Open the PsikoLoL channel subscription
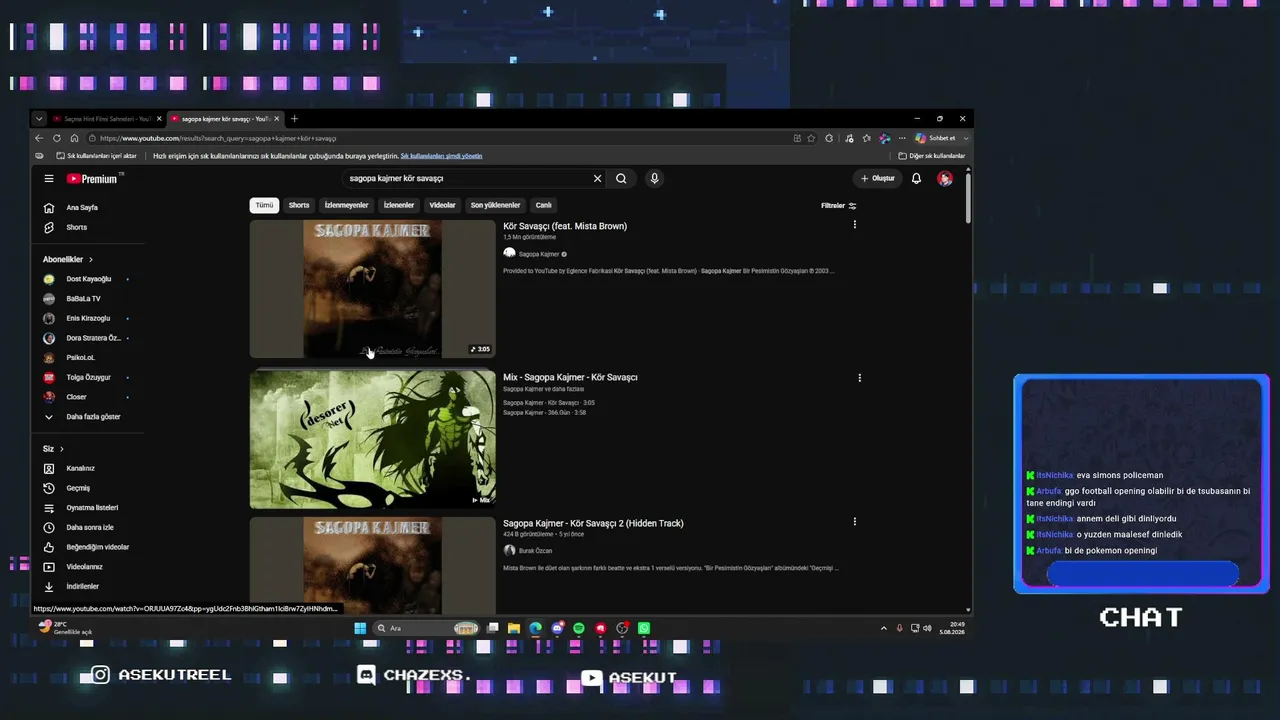The height and width of the screenshot is (720, 1280). click(79, 358)
